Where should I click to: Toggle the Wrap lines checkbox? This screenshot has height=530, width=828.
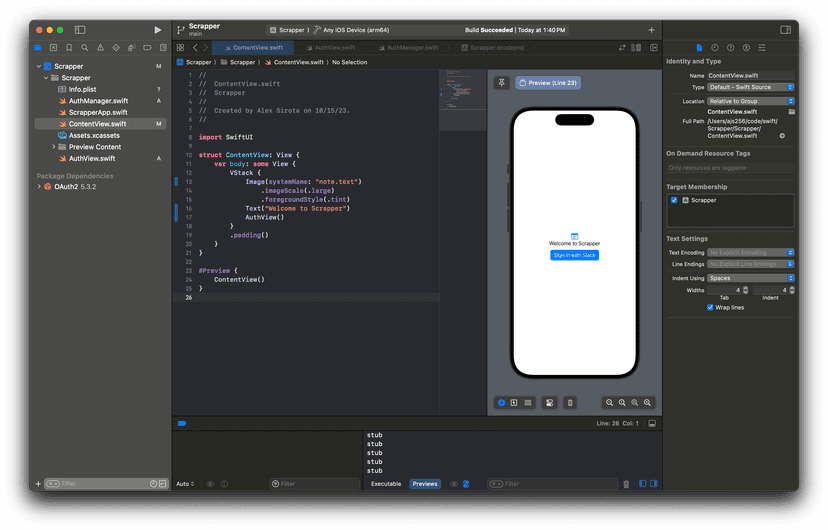[710, 308]
